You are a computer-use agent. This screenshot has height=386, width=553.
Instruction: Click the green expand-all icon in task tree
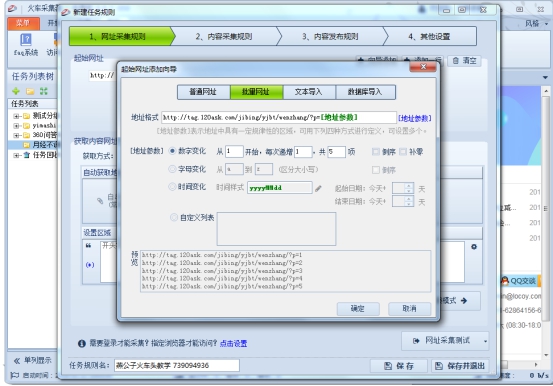pos(43,91)
